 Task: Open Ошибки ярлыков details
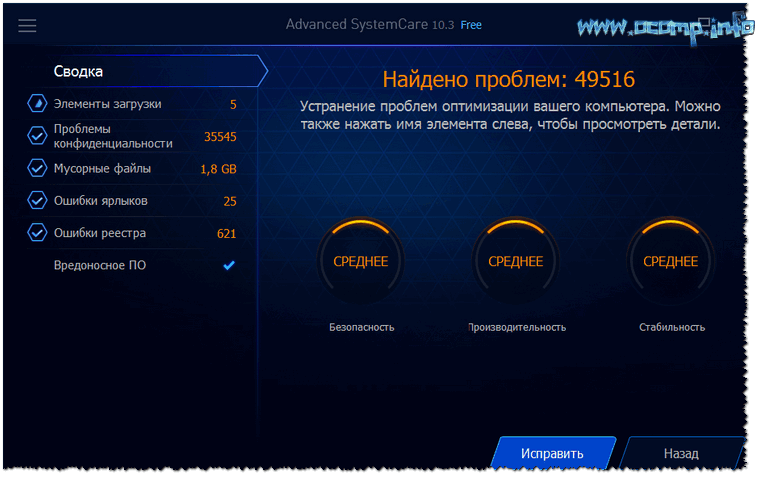click(100, 201)
